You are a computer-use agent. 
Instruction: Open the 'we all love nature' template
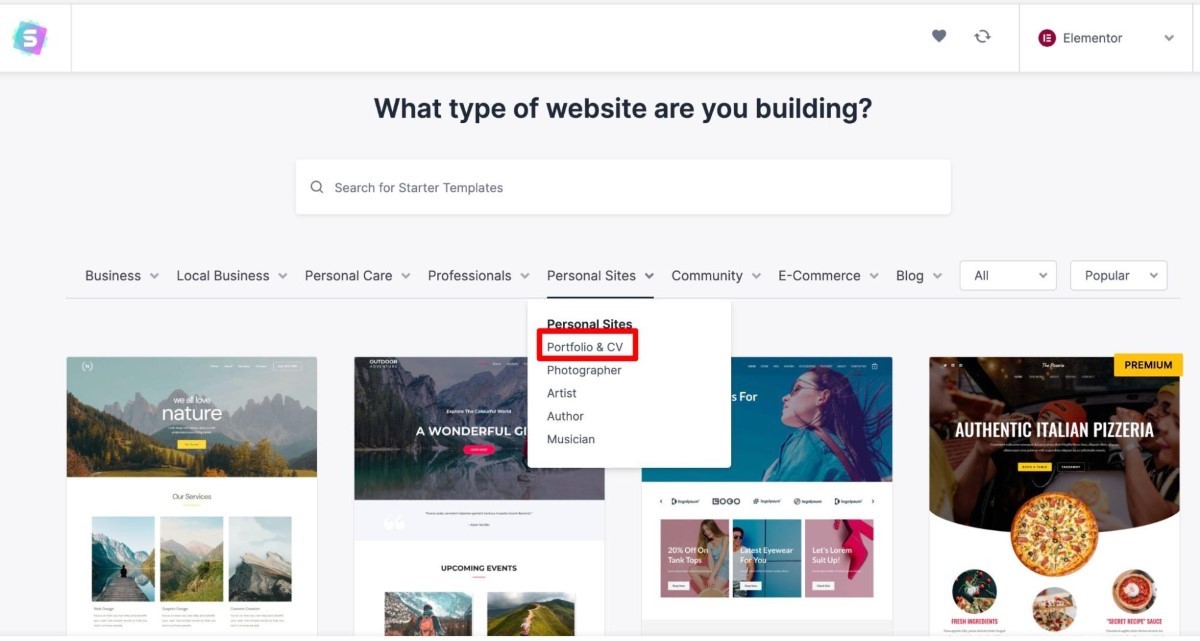click(192, 496)
